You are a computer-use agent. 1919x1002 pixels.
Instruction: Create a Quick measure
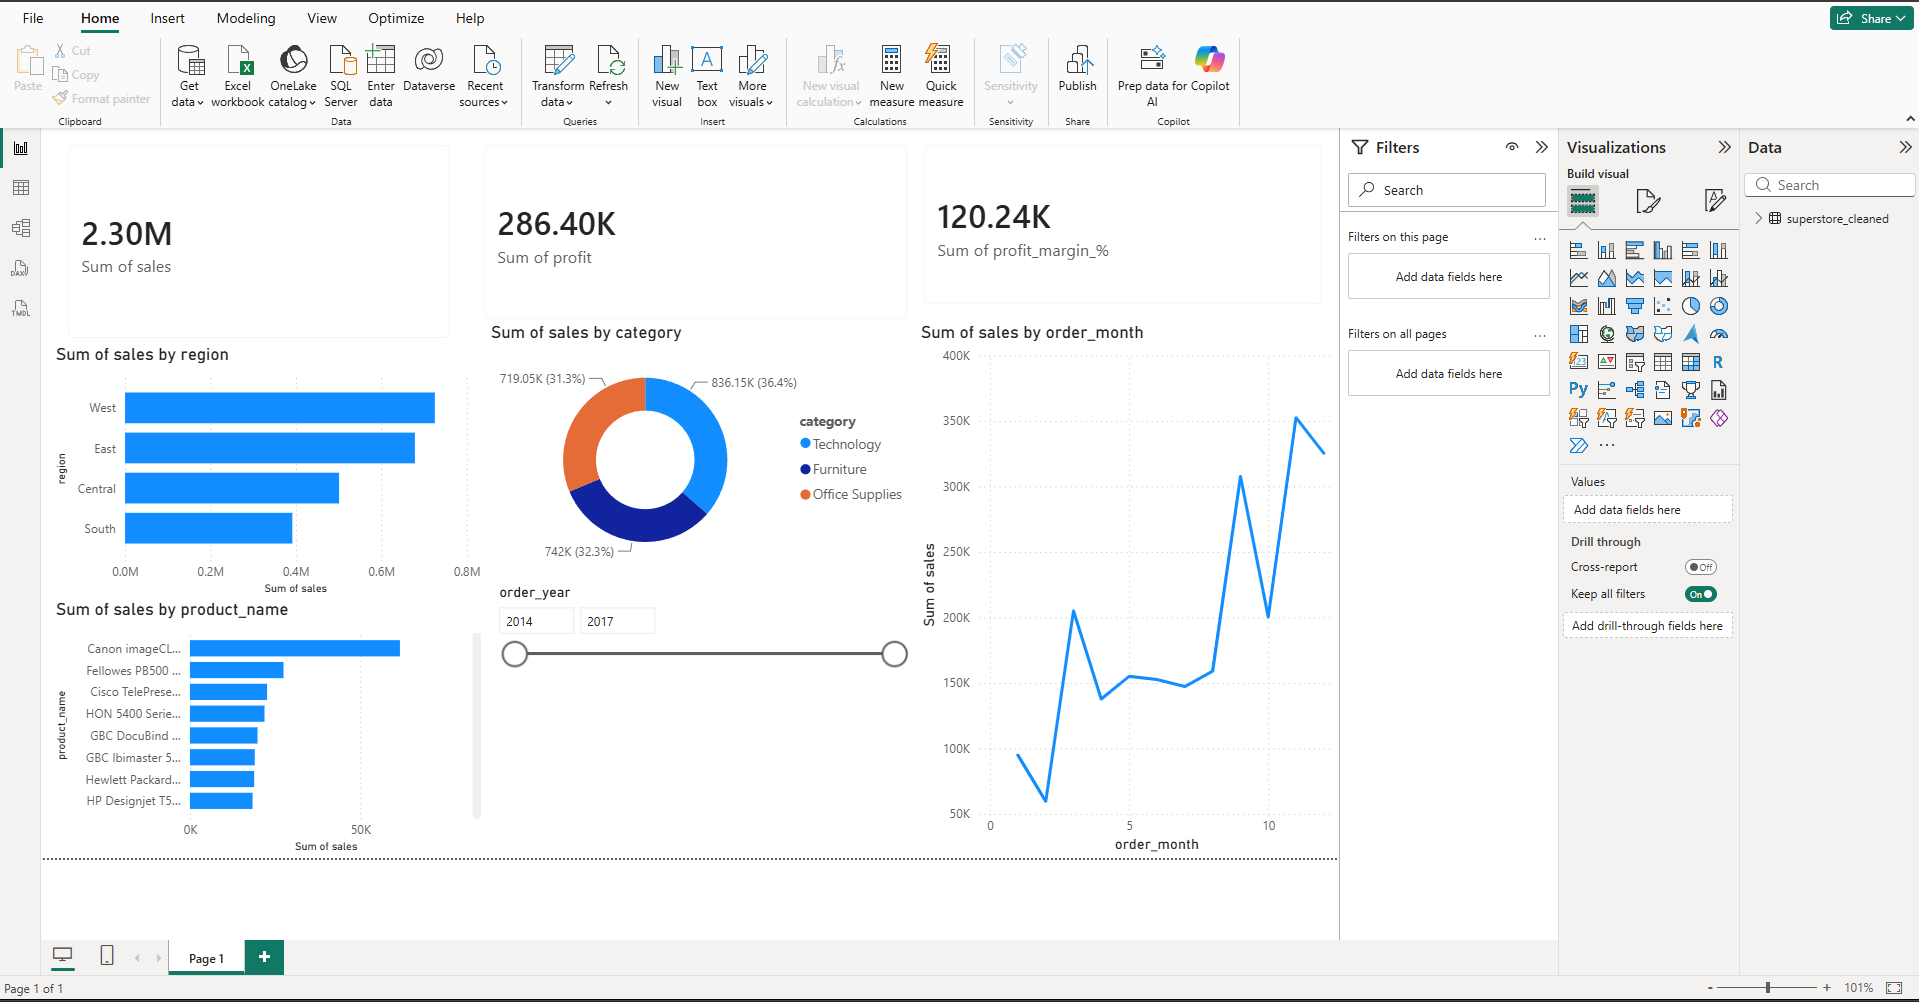(x=940, y=76)
